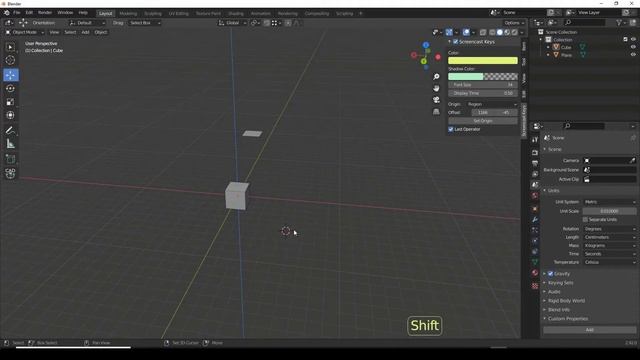Toggle the Gravity checkbox

pyautogui.click(x=550, y=274)
